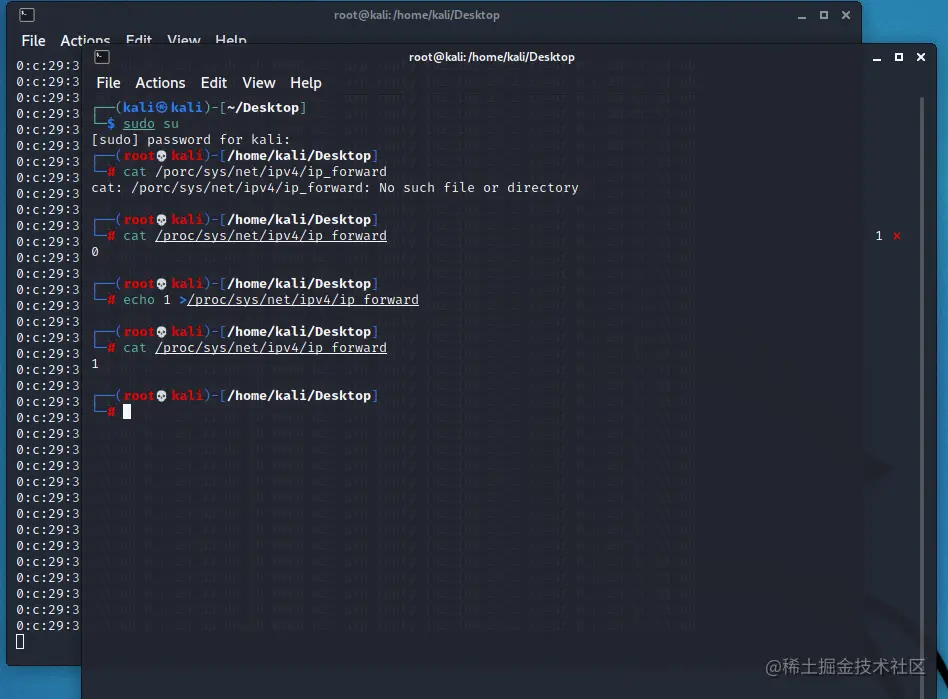
Task: Open the View menu in front terminal
Action: coord(259,83)
